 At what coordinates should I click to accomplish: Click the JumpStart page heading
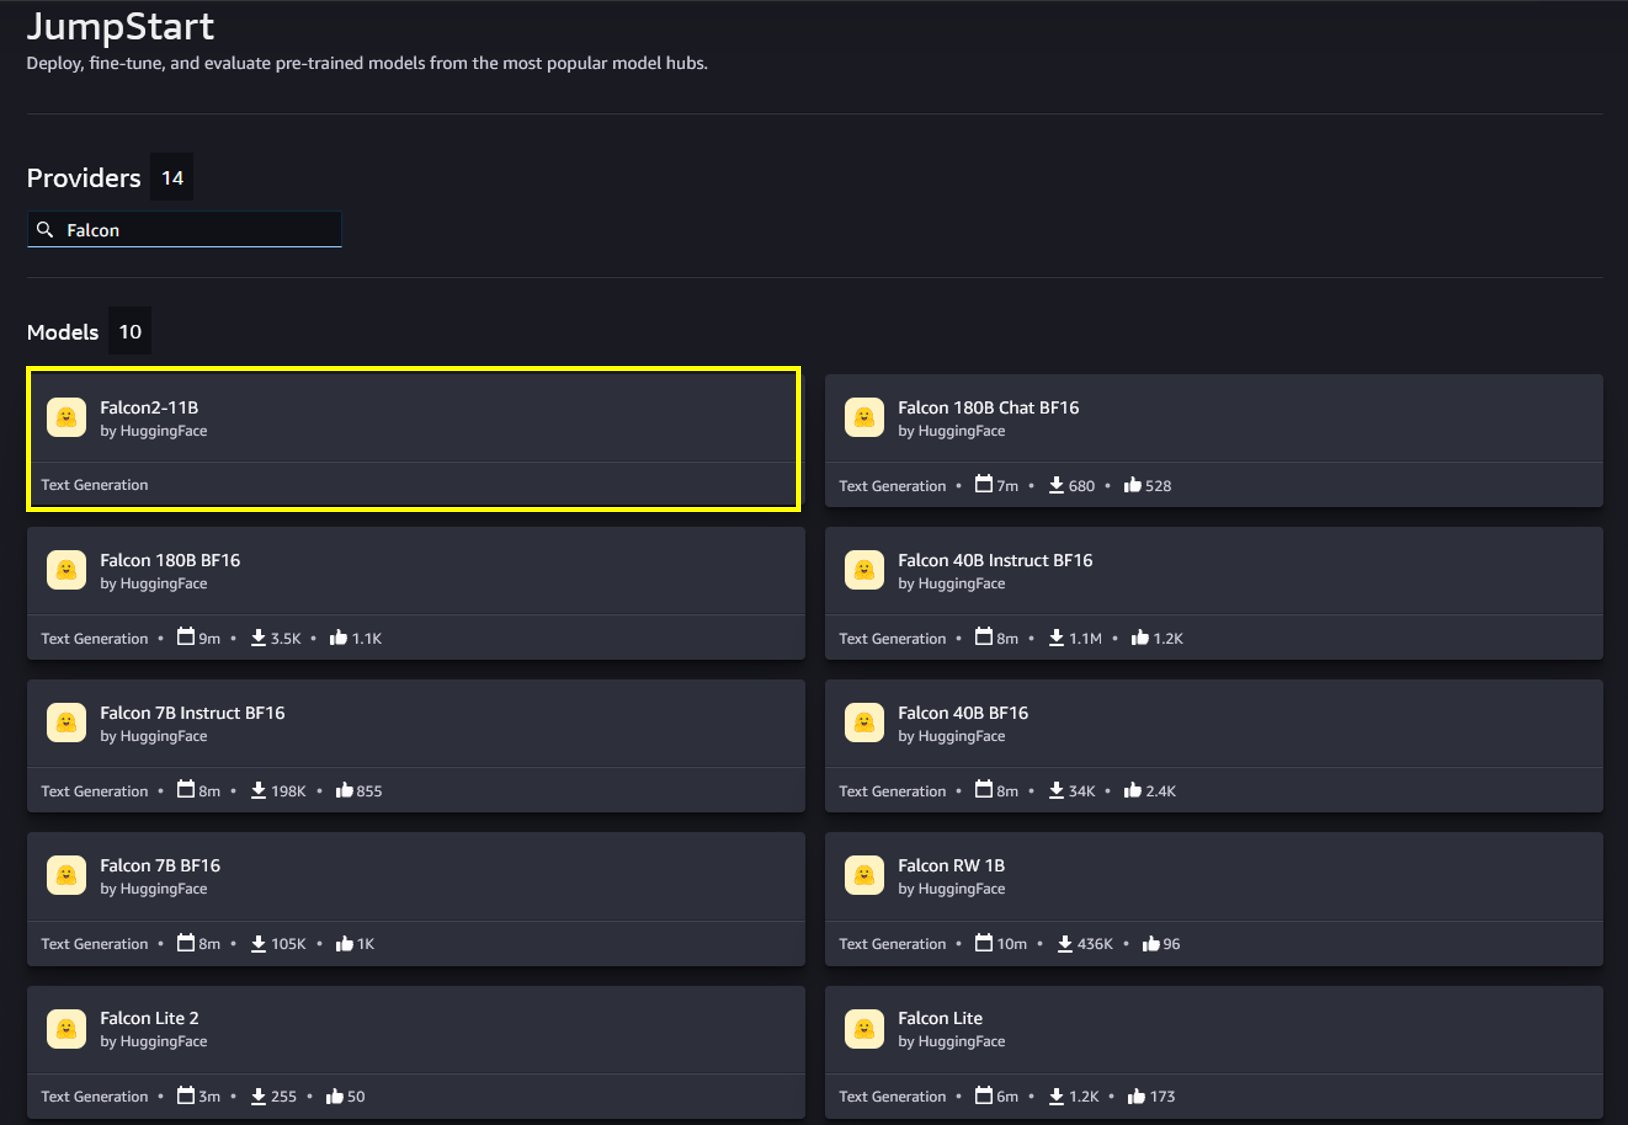tap(120, 27)
